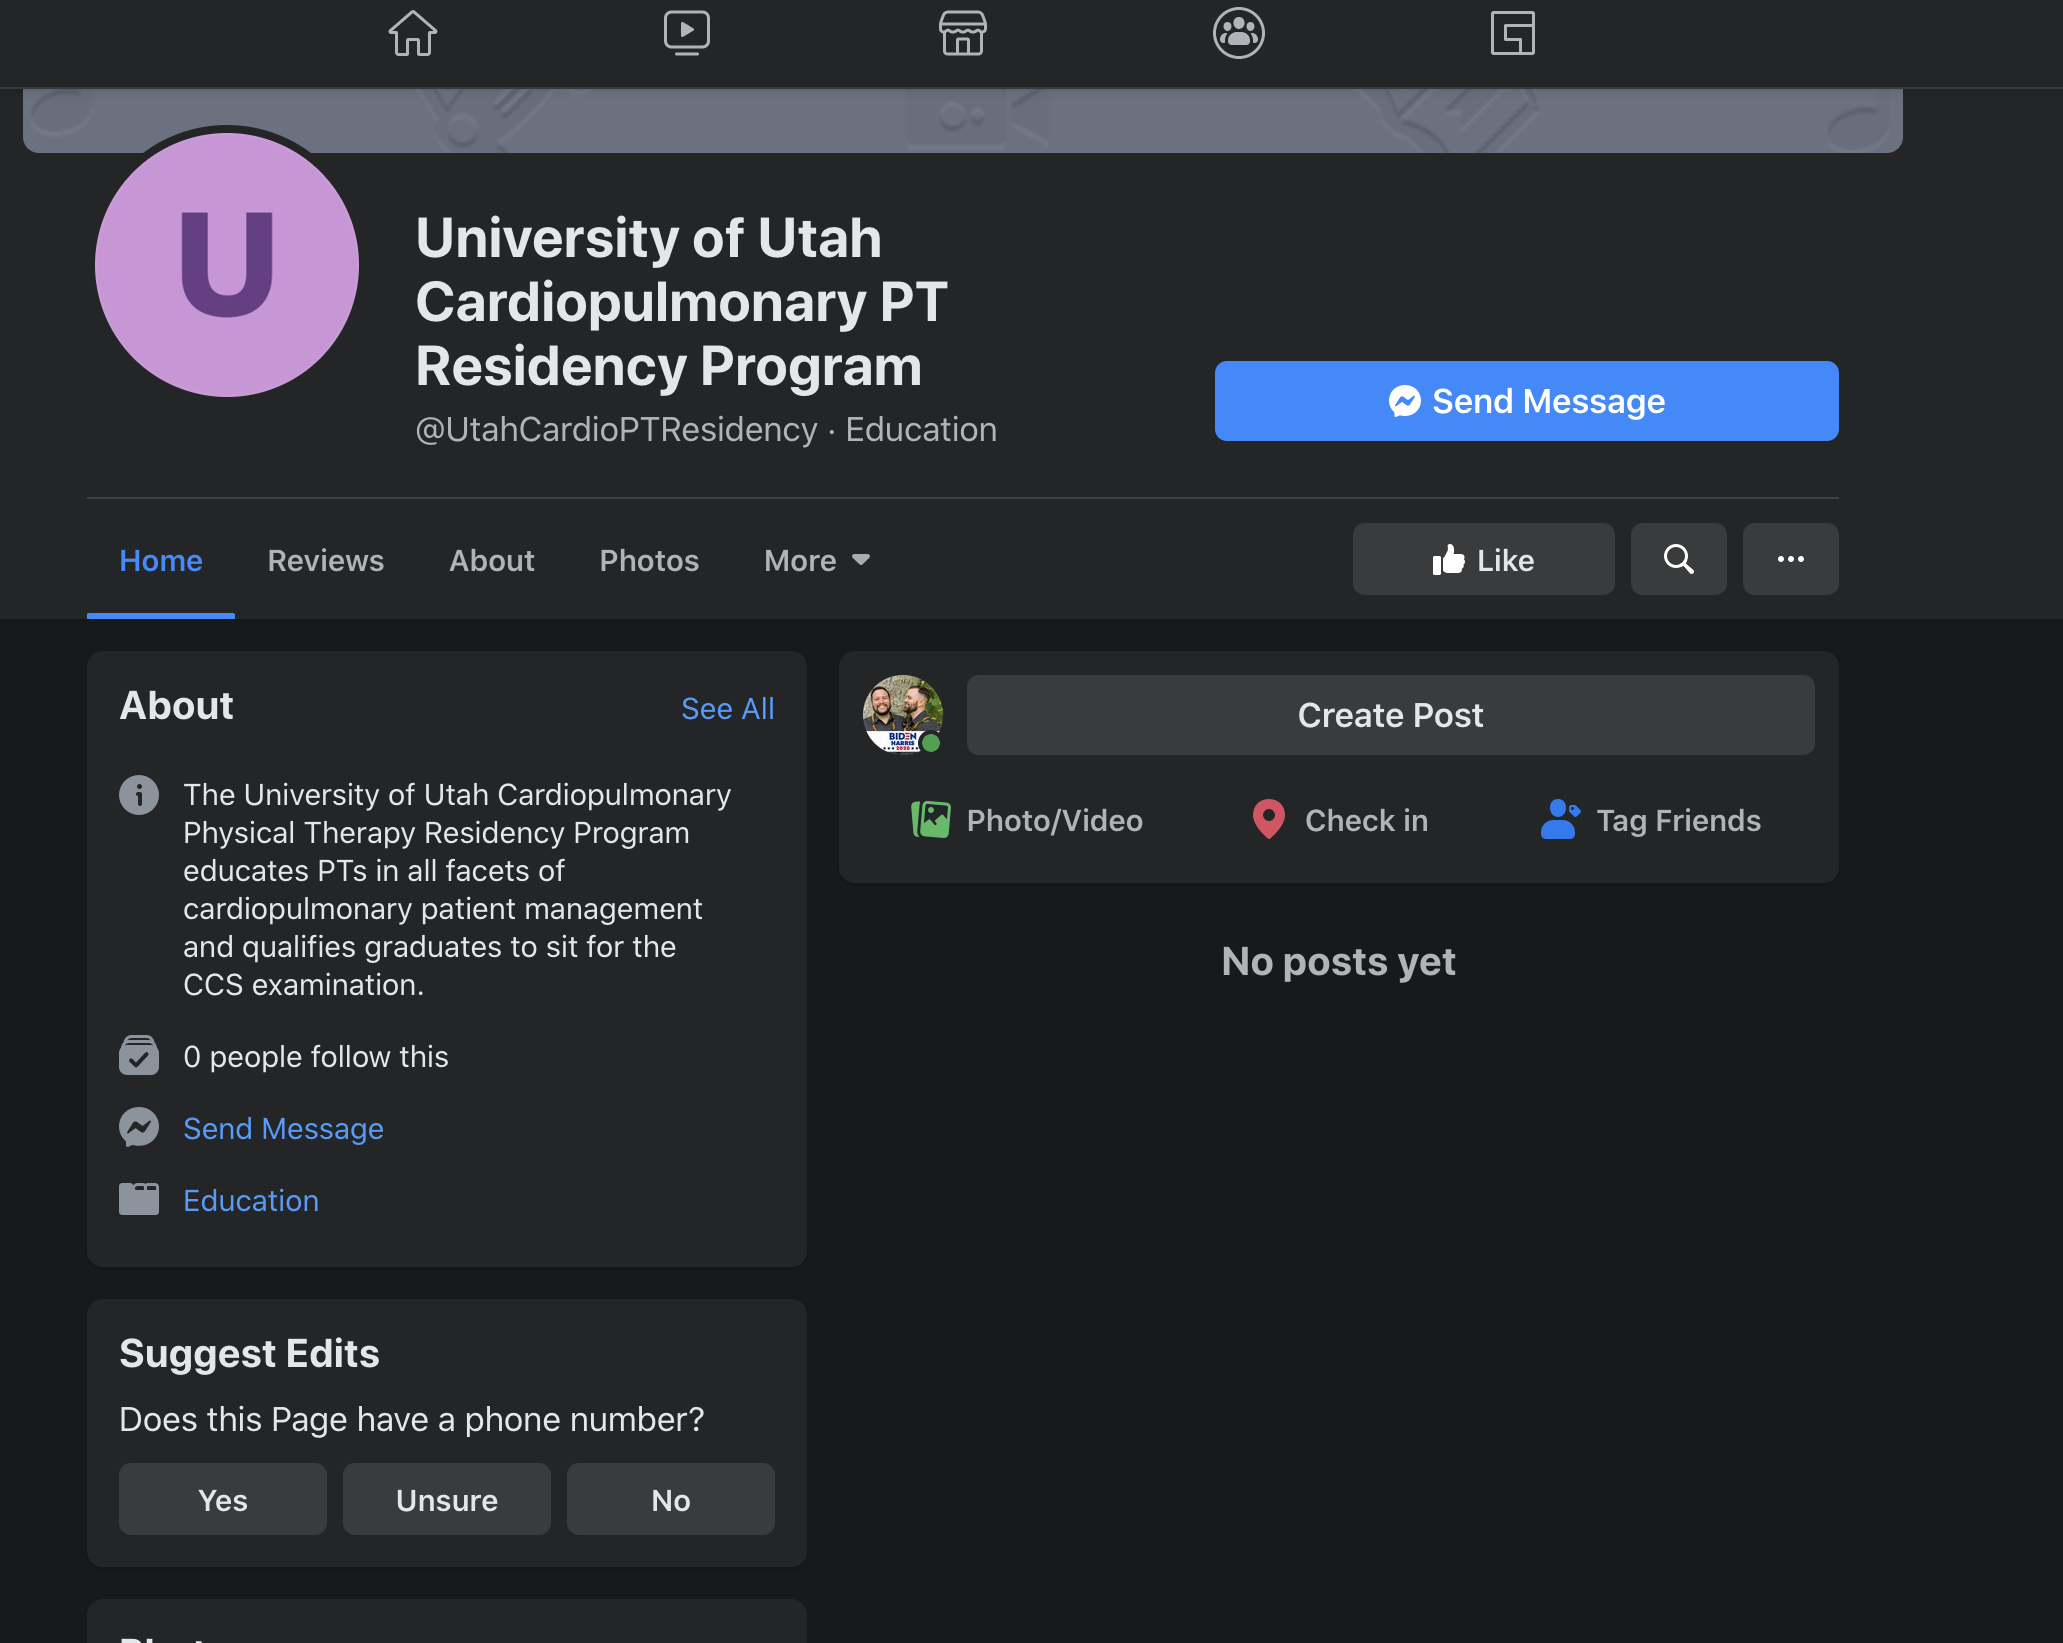2063x1643 pixels.
Task: Click the Education category folder icon
Action: [139, 1199]
